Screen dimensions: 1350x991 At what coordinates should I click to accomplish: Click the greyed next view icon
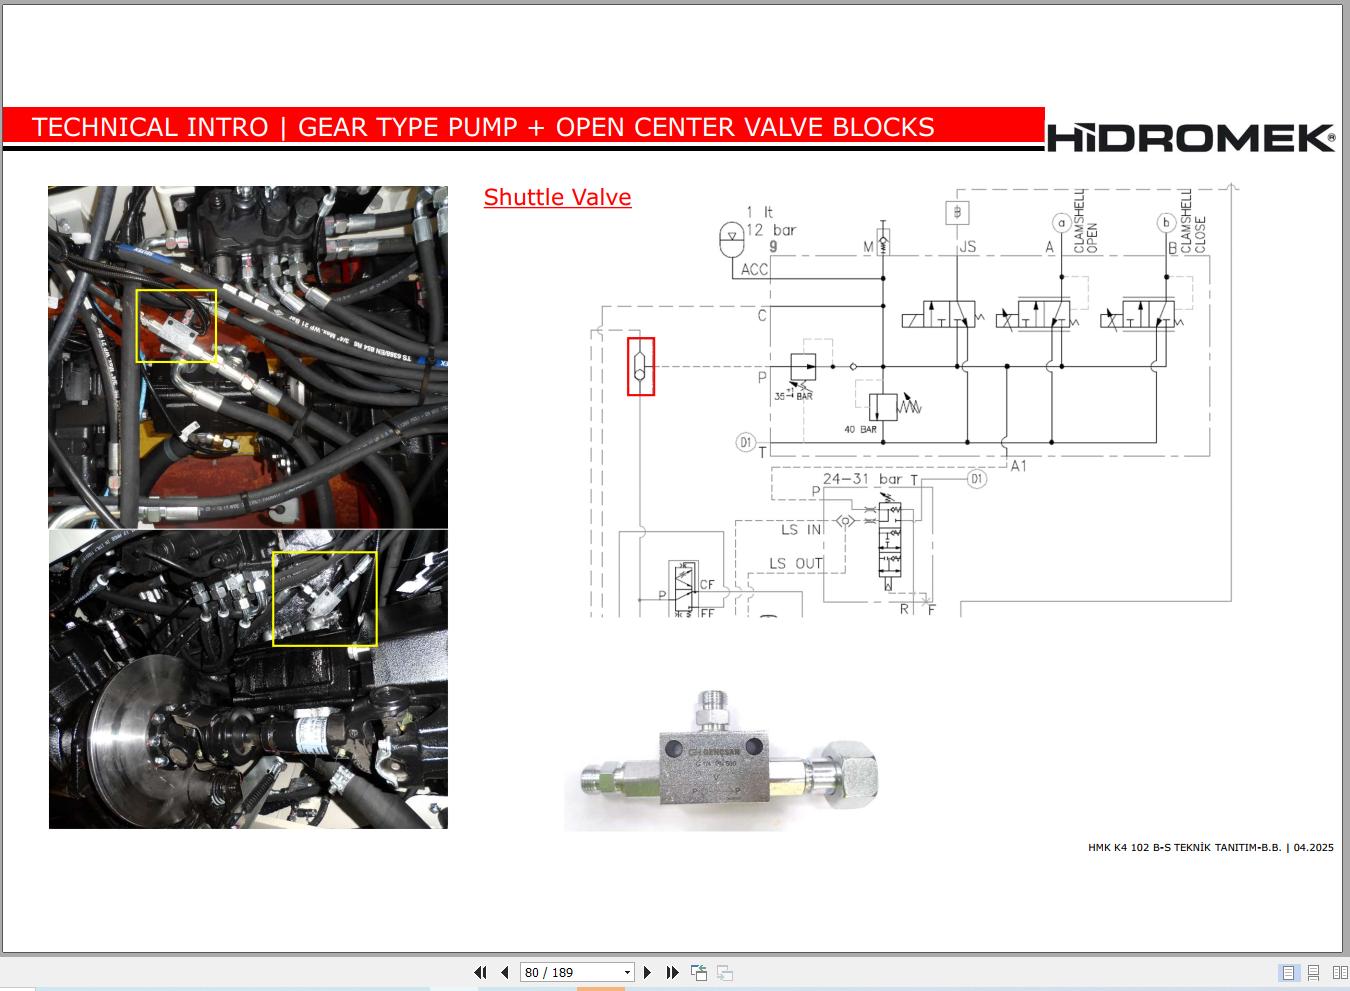[725, 972]
